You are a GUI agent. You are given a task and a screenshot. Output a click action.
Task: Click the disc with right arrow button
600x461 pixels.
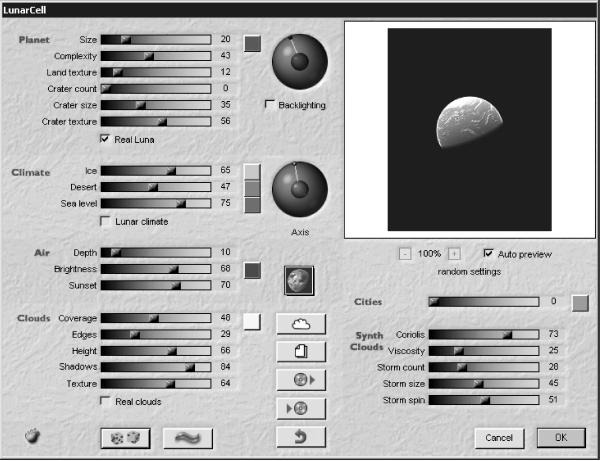pyautogui.click(x=301, y=380)
